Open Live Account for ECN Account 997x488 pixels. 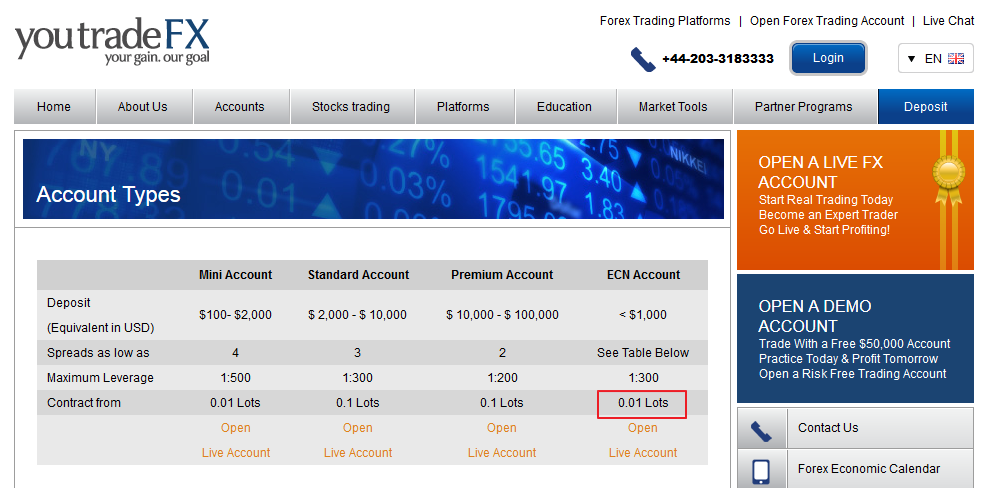click(x=643, y=440)
